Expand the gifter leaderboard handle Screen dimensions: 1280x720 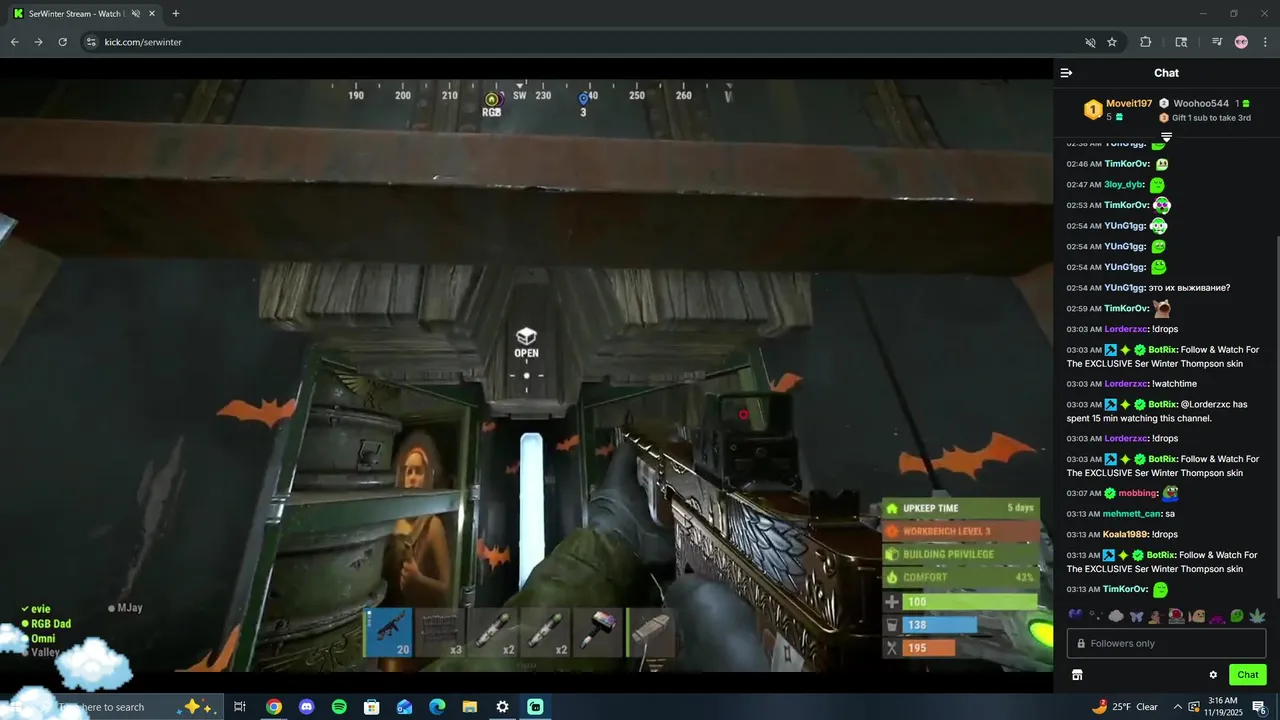click(1166, 137)
